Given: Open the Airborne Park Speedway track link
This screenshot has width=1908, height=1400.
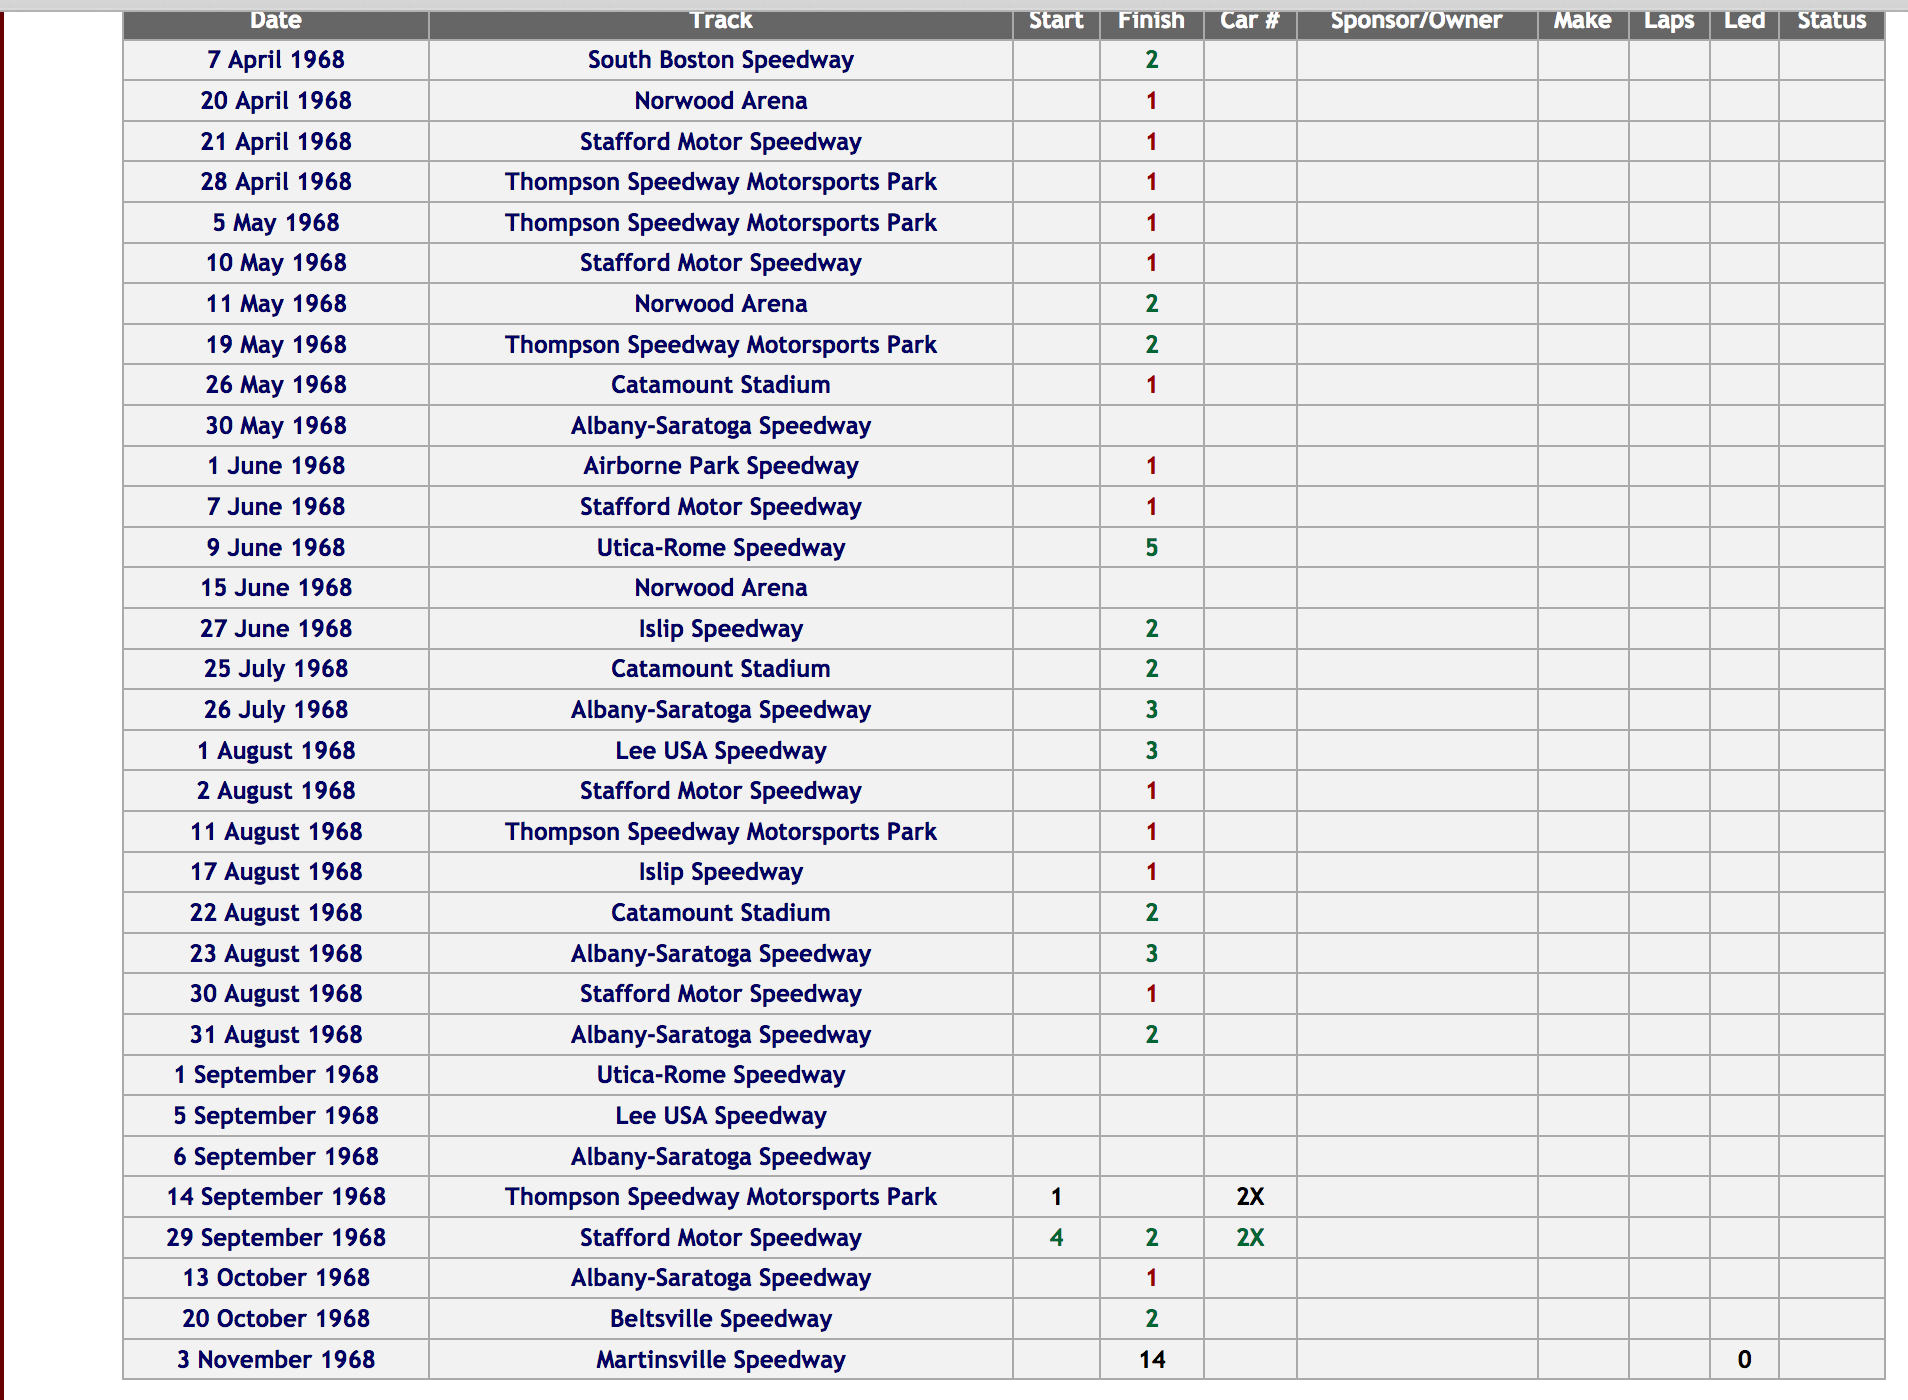Looking at the screenshot, I should (x=720, y=466).
